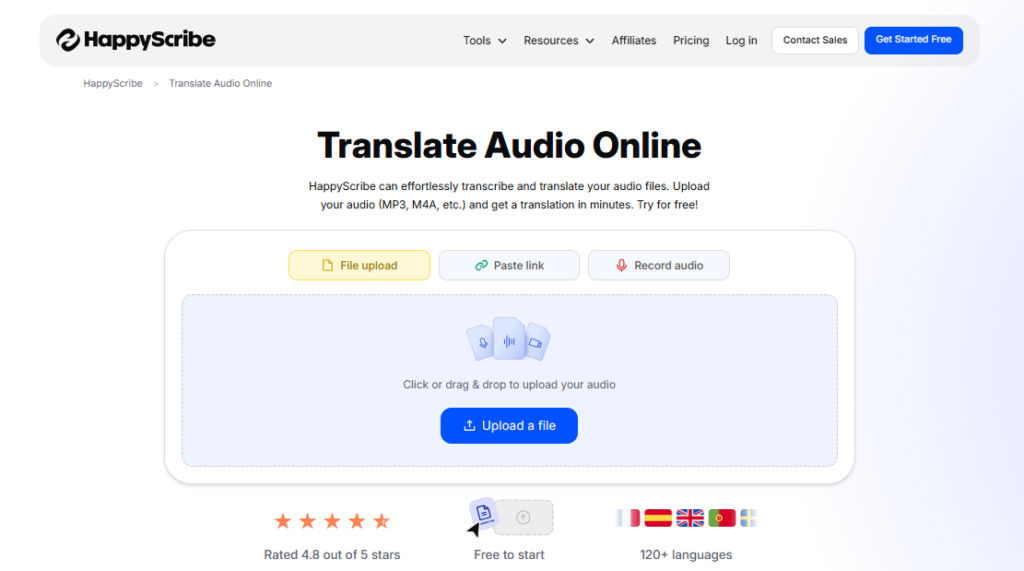Click the Spanish flag icon
The image size is (1024, 571).
click(658, 518)
